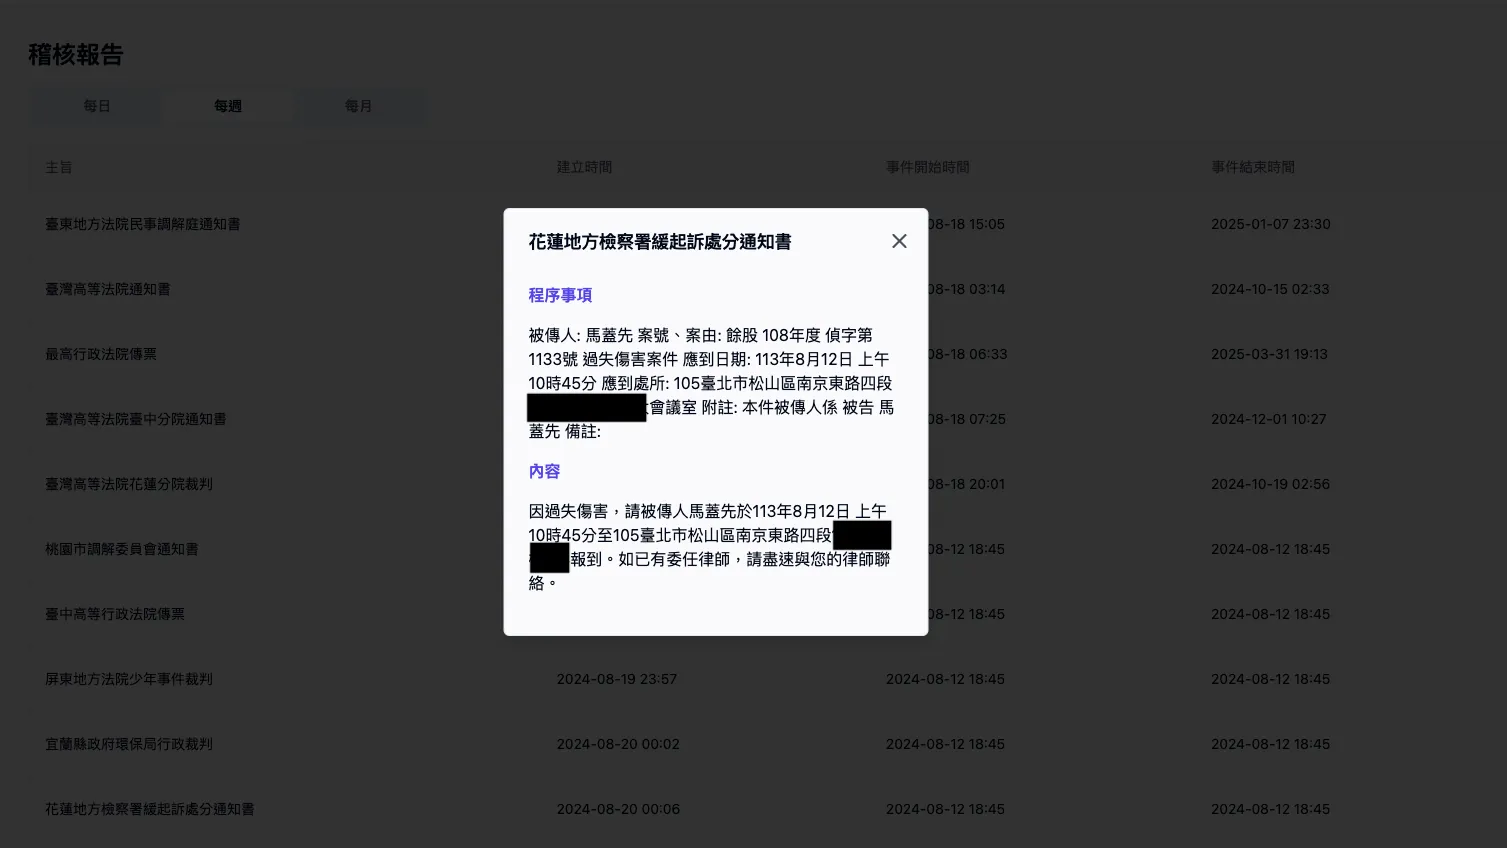Sort by the 主旨 column header

(x=60, y=167)
